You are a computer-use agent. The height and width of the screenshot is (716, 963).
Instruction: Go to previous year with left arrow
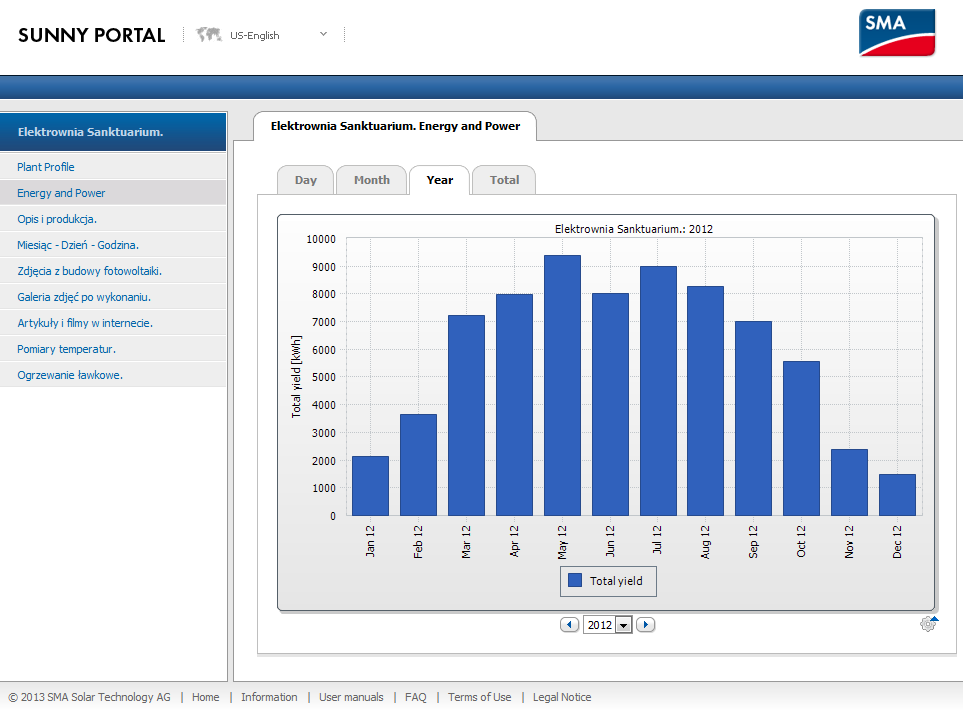pos(569,625)
